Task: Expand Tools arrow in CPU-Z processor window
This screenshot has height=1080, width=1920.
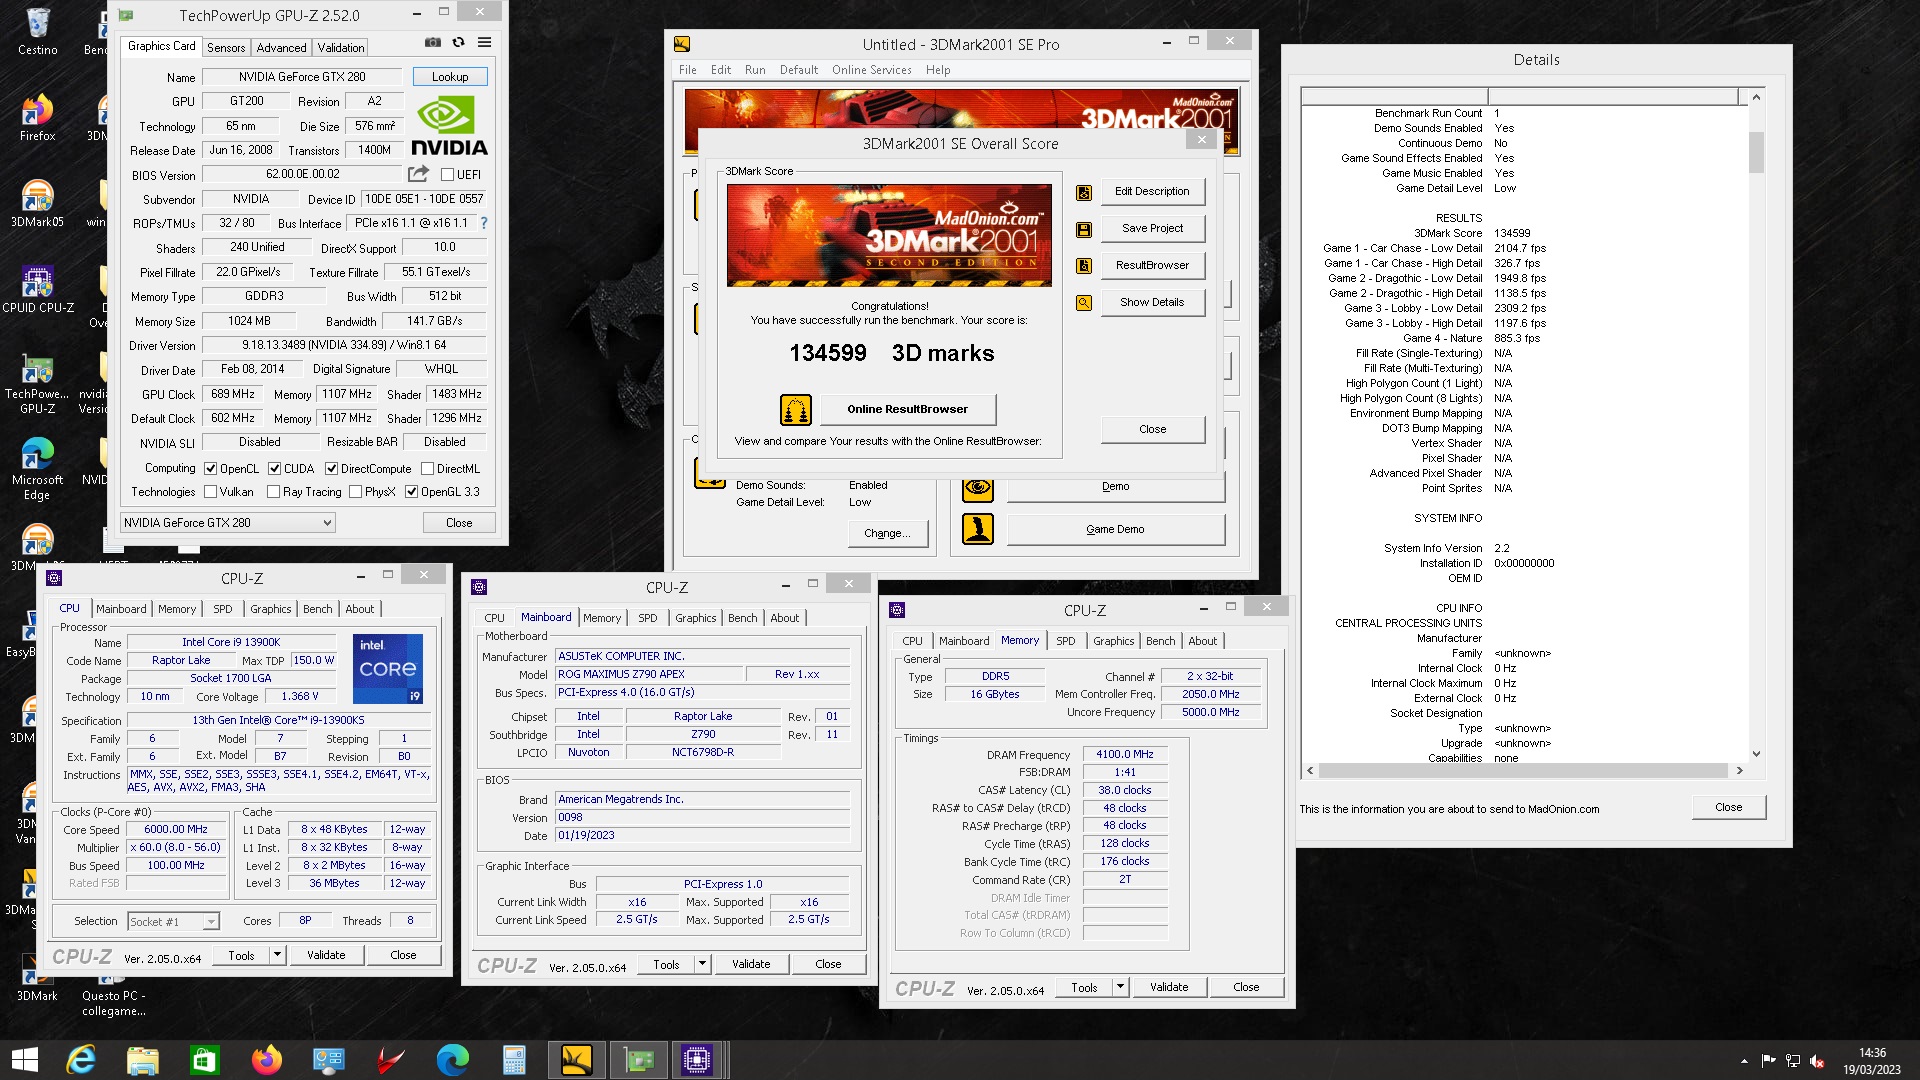Action: click(x=277, y=956)
